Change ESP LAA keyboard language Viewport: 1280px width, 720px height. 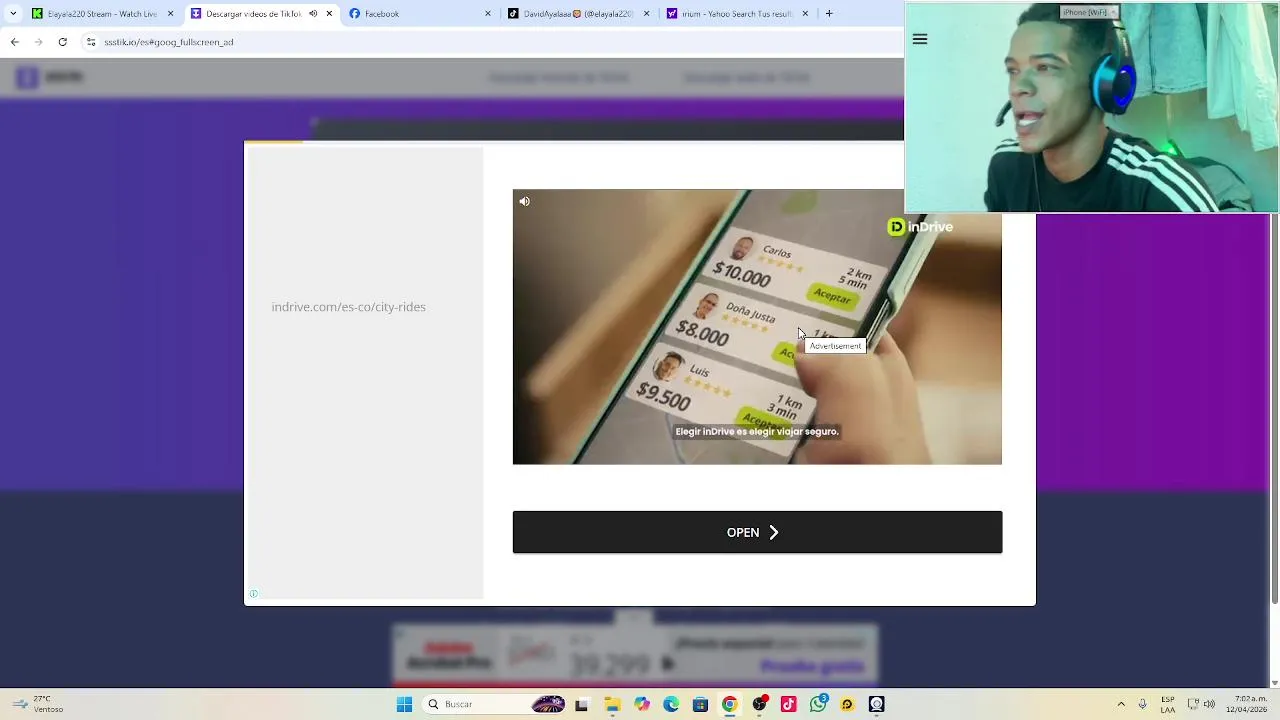click(1168, 704)
